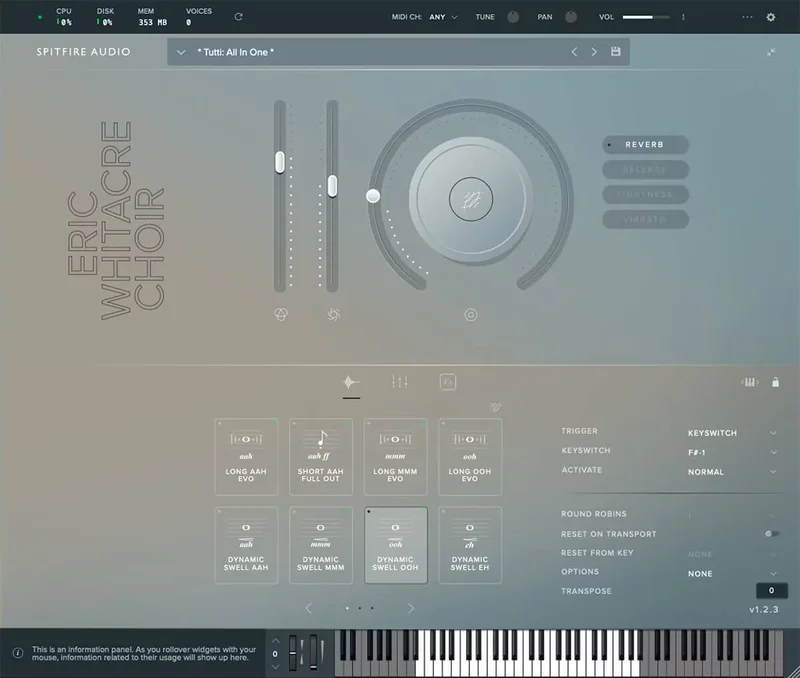Viewport: 800px width, 678px height.
Task: Open the Options NONE dropdown
Action: coord(732,573)
